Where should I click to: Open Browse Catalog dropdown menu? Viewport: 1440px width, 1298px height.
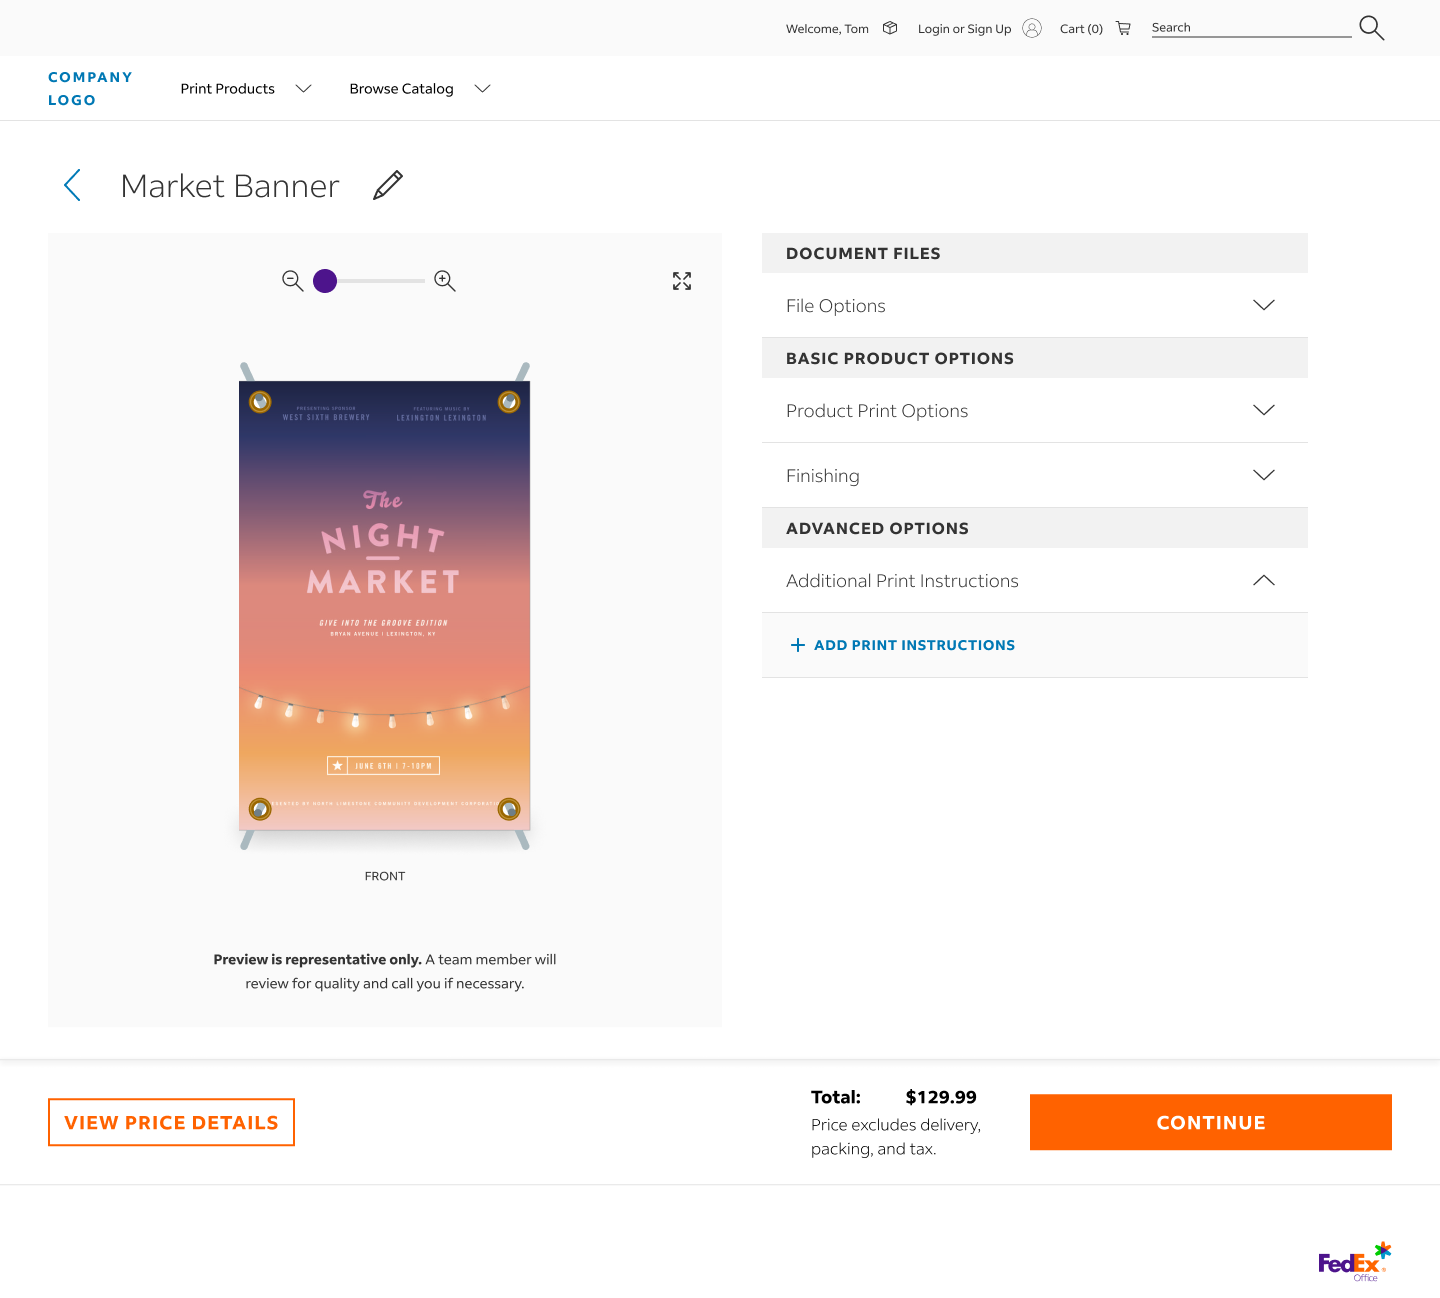coord(420,88)
